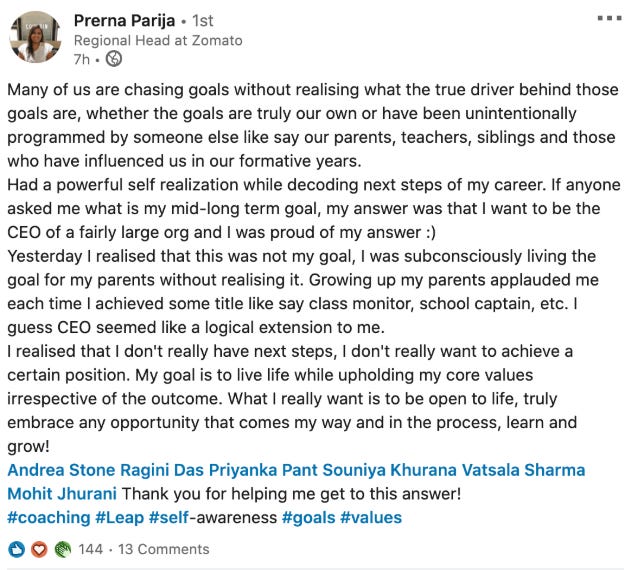Open the #values hashtag
631x570 pixels.
point(371,517)
